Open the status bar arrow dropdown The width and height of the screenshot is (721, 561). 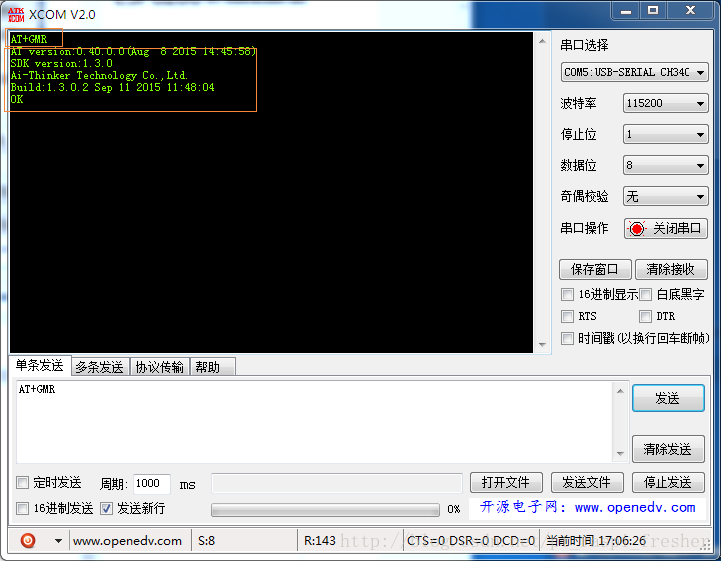coord(58,541)
